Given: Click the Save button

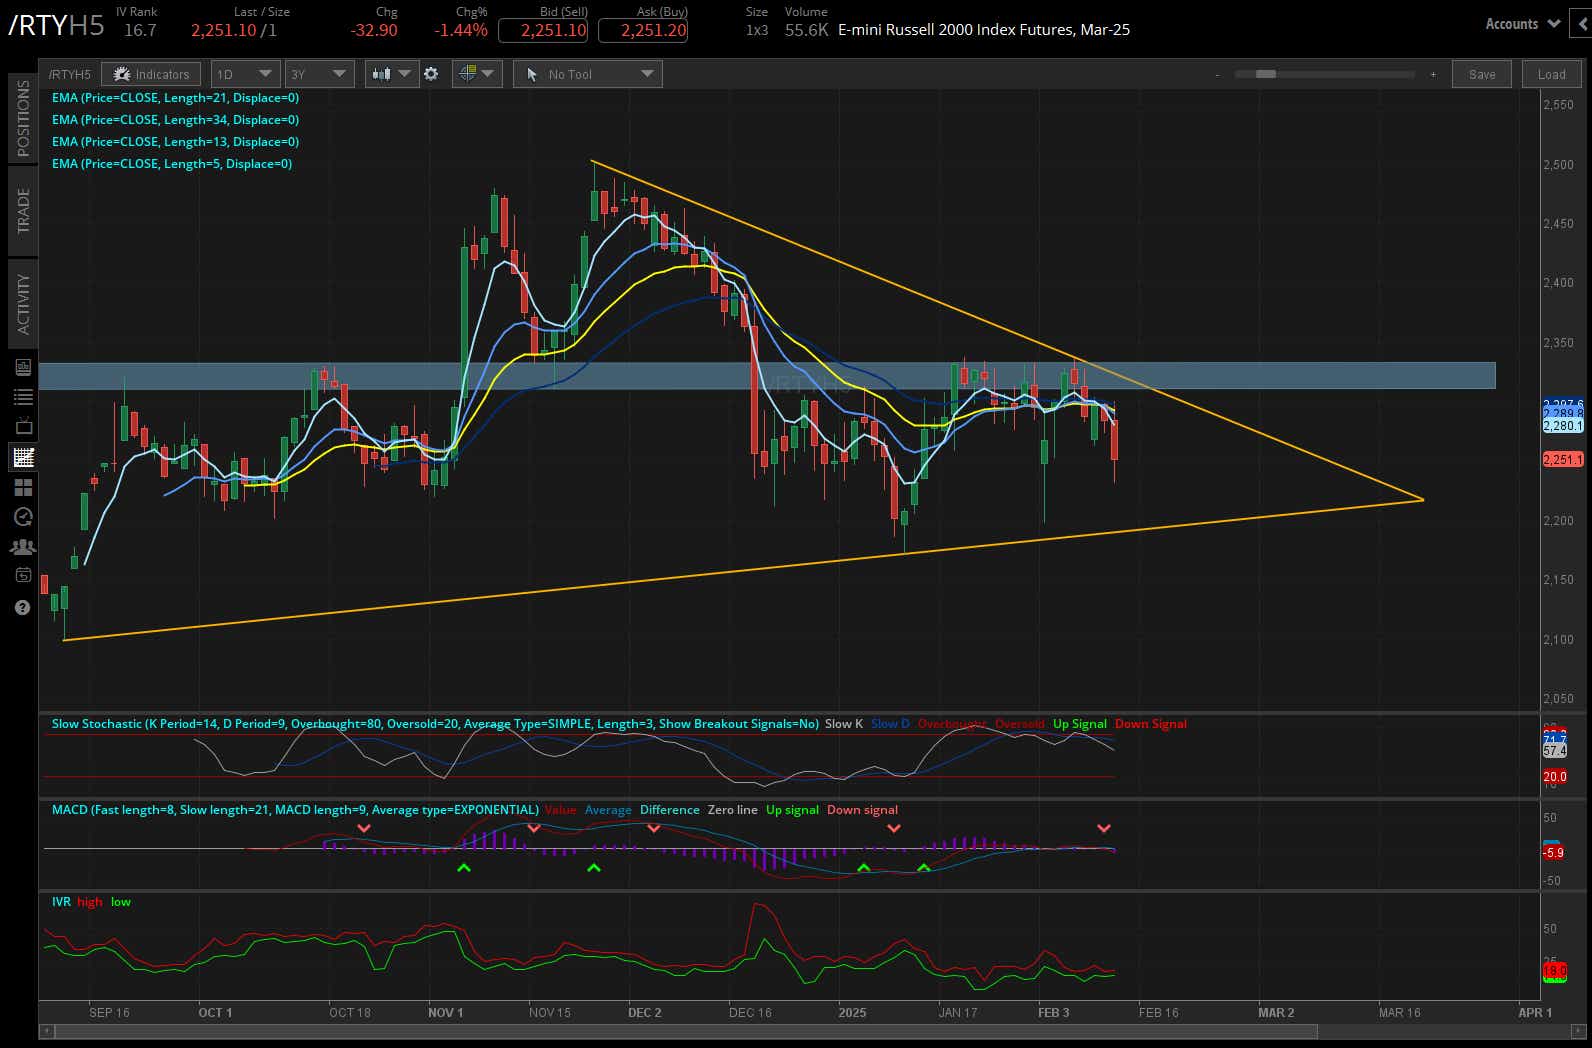Looking at the screenshot, I should 1482,74.
